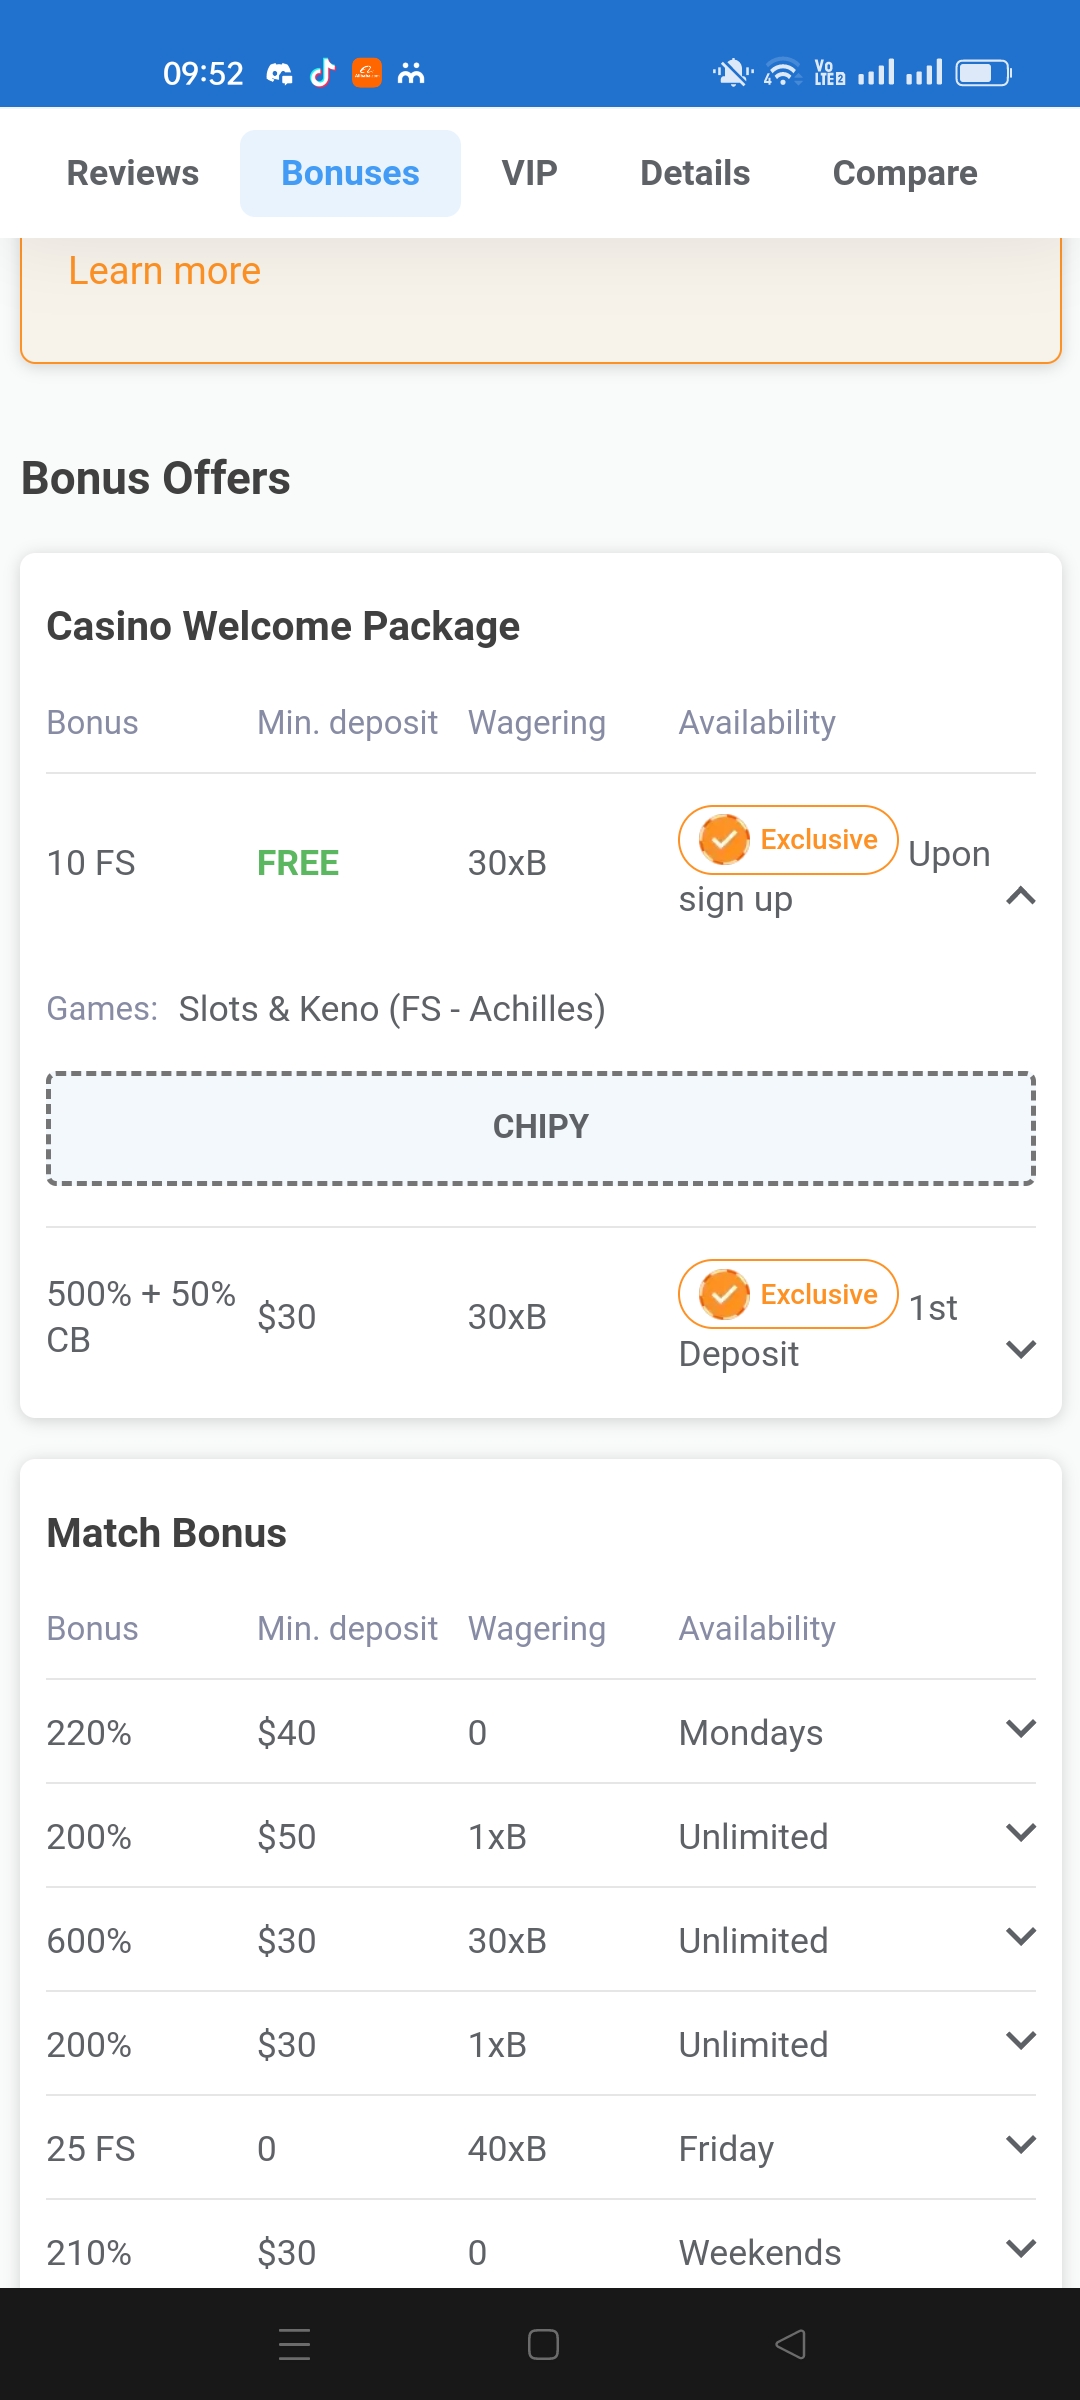Open the VIP tab
This screenshot has height=2400, width=1080.
(529, 173)
